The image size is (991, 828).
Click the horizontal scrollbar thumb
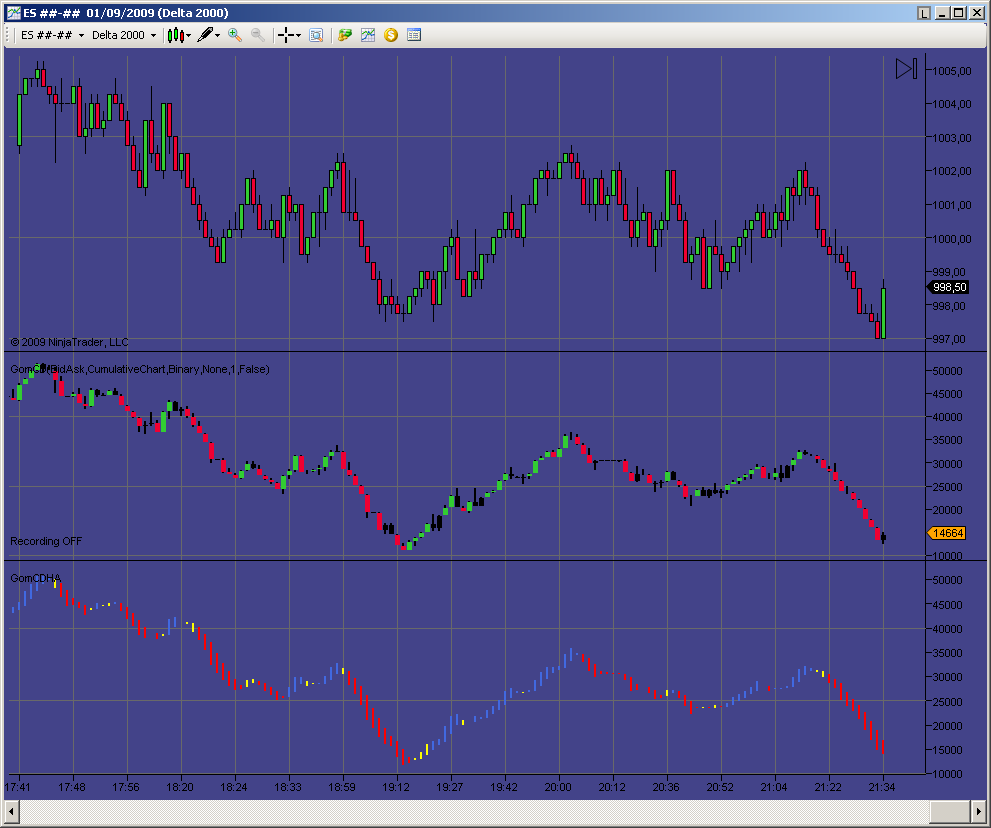coord(950,812)
